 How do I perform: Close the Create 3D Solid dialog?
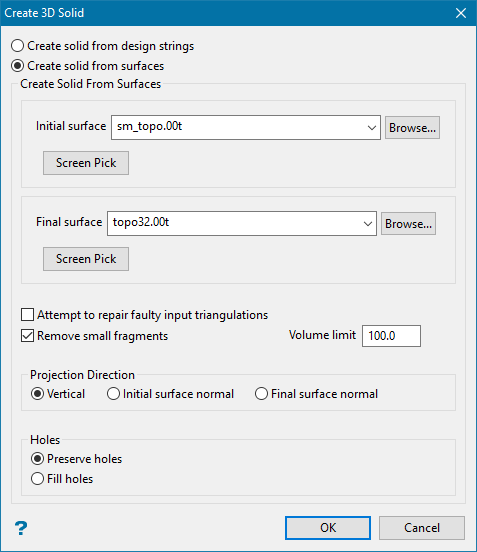tap(461, 13)
